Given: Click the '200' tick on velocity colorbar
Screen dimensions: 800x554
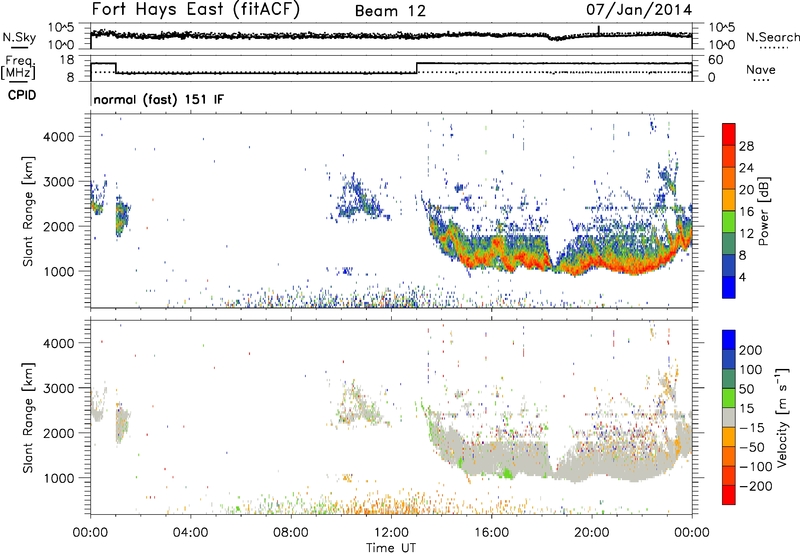Looking at the screenshot, I should (x=751, y=350).
